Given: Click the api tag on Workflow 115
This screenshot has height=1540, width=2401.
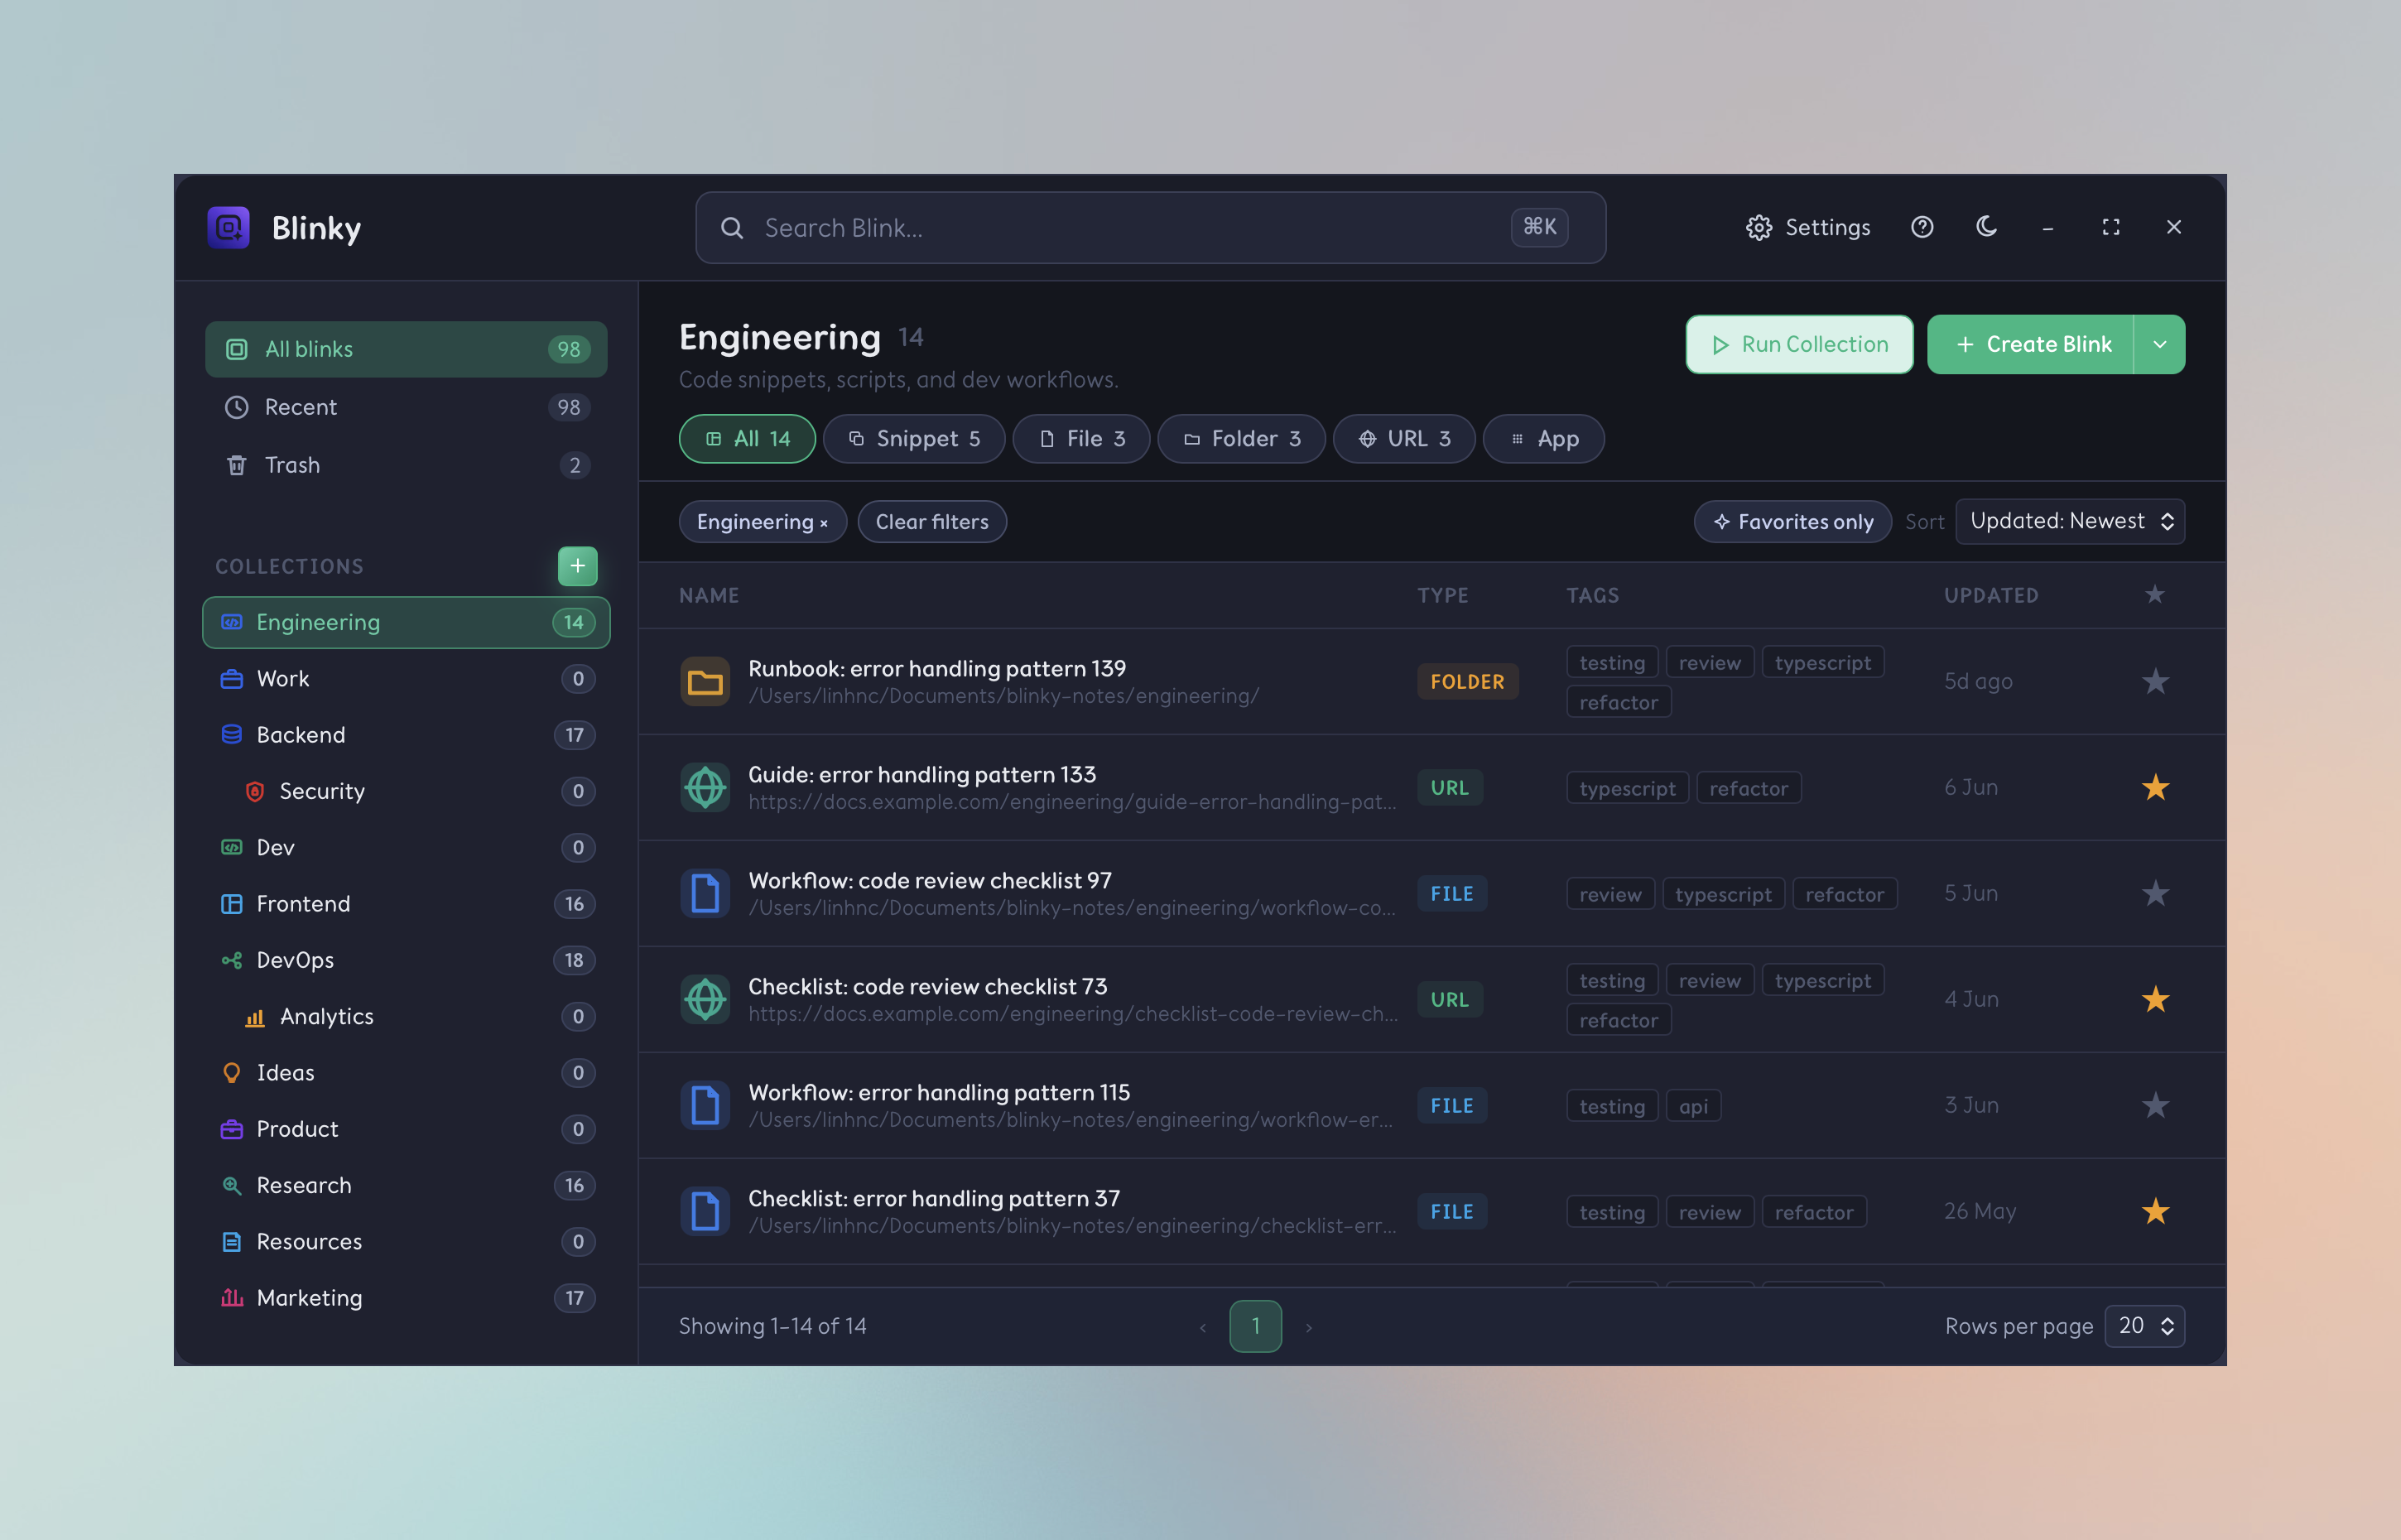Looking at the screenshot, I should coord(1693,1106).
